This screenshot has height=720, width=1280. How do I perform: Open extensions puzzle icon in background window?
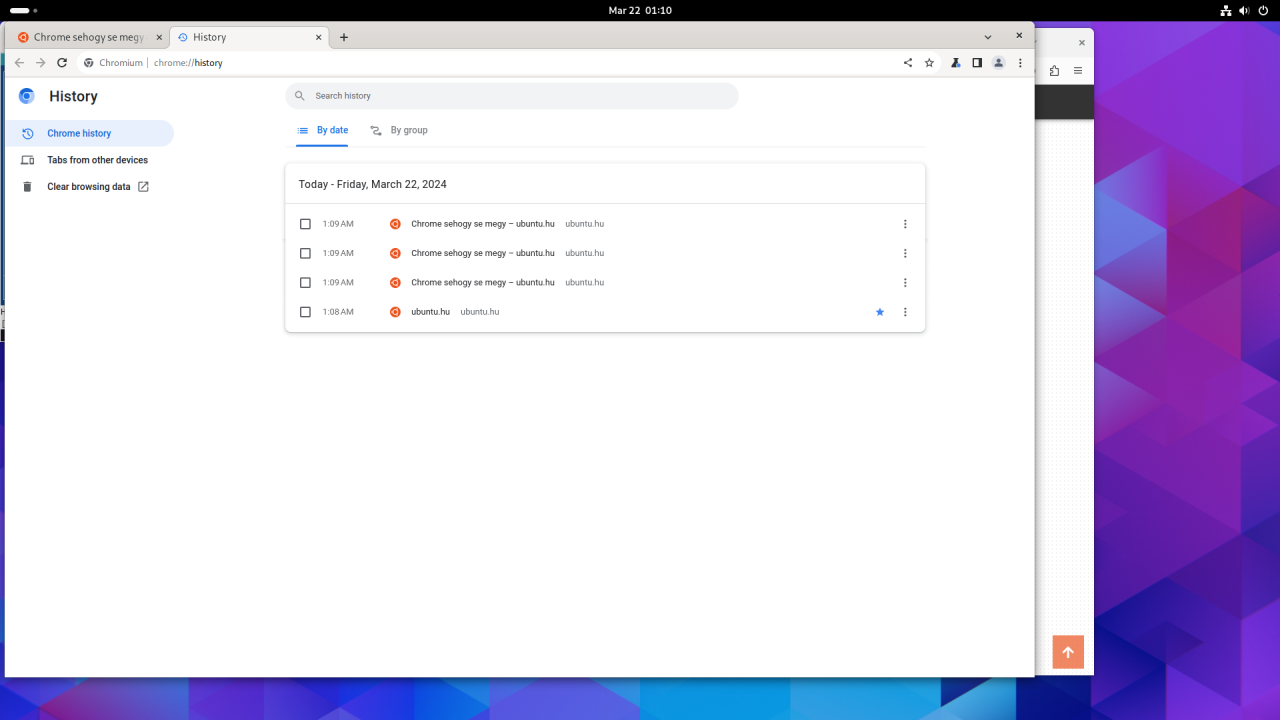click(x=1054, y=71)
